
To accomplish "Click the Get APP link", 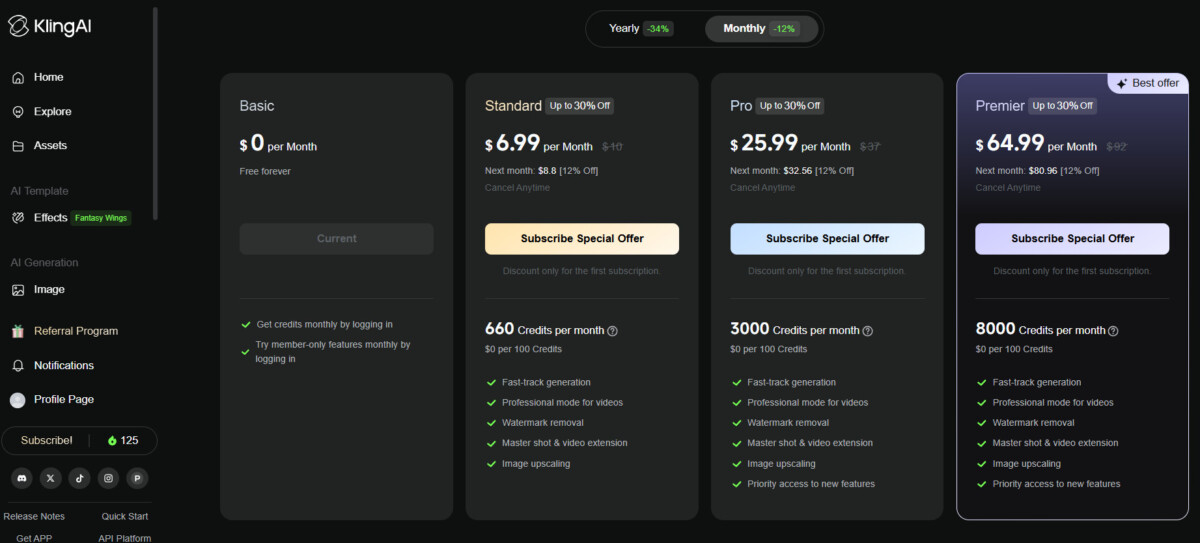I will tap(34, 537).
